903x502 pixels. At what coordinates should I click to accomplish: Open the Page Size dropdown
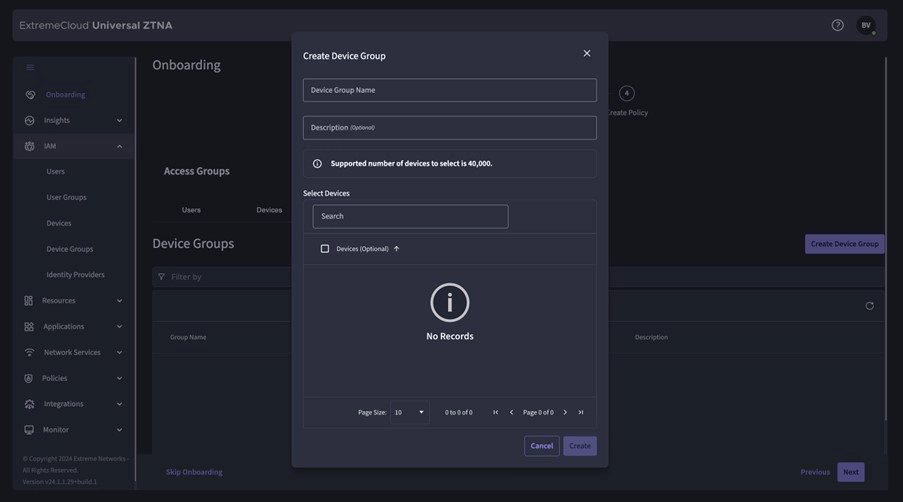(409, 412)
